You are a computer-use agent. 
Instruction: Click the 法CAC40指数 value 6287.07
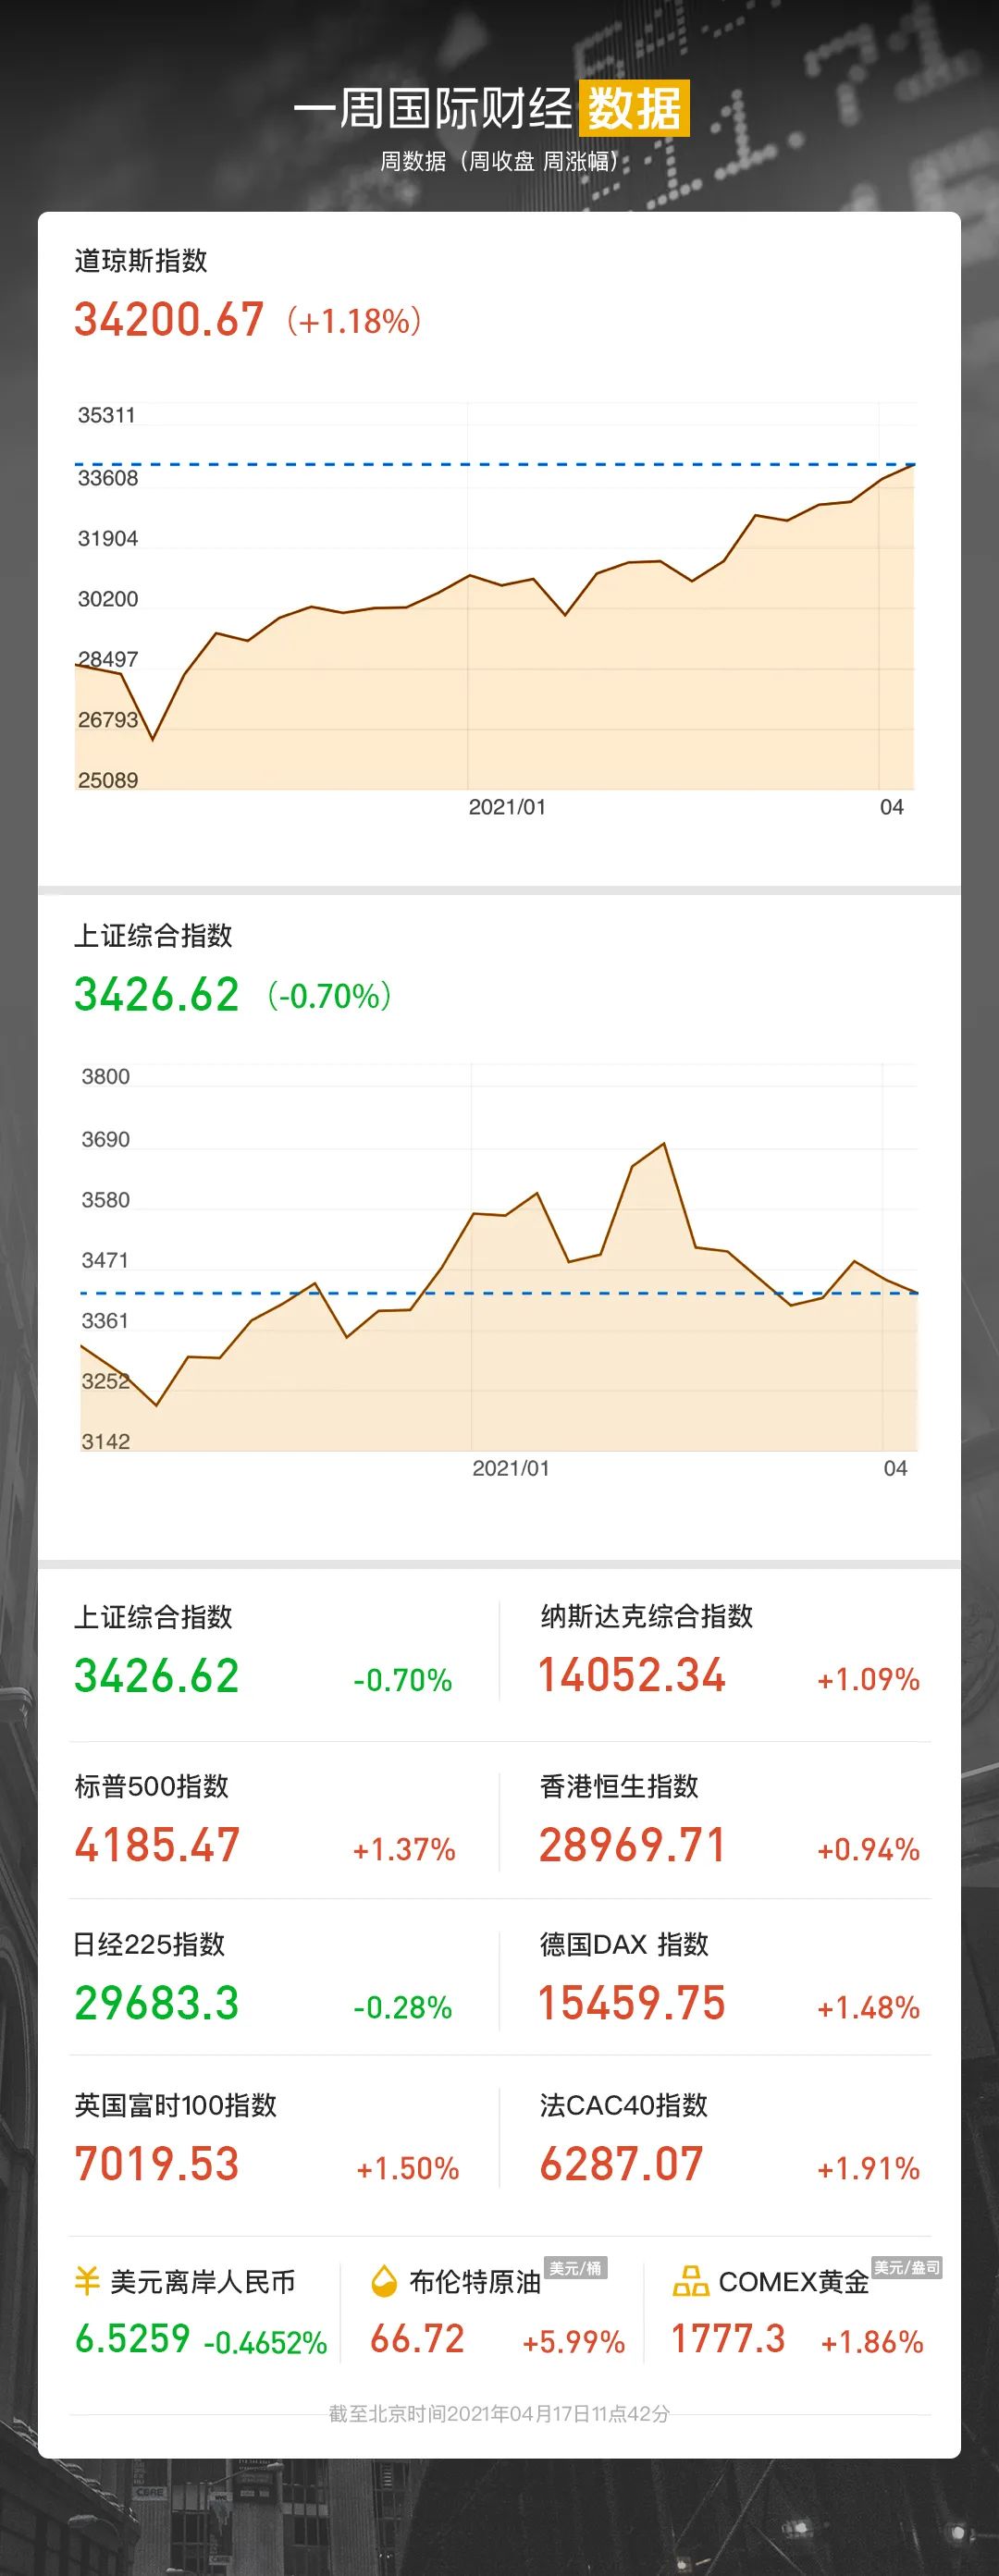(622, 2164)
